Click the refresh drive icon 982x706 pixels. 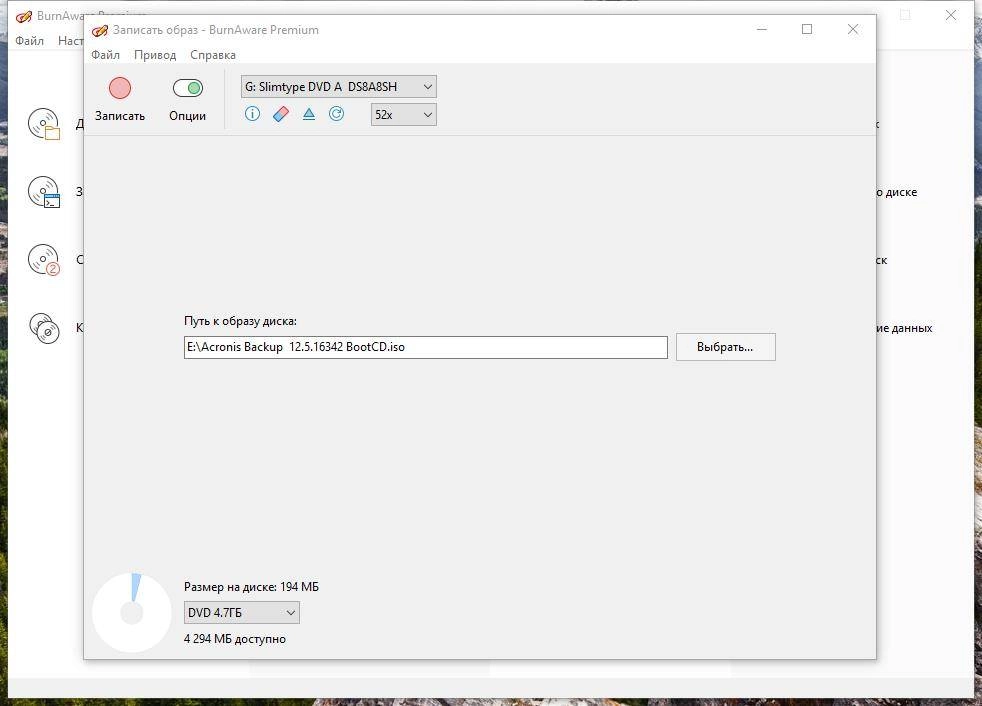pyautogui.click(x=336, y=113)
